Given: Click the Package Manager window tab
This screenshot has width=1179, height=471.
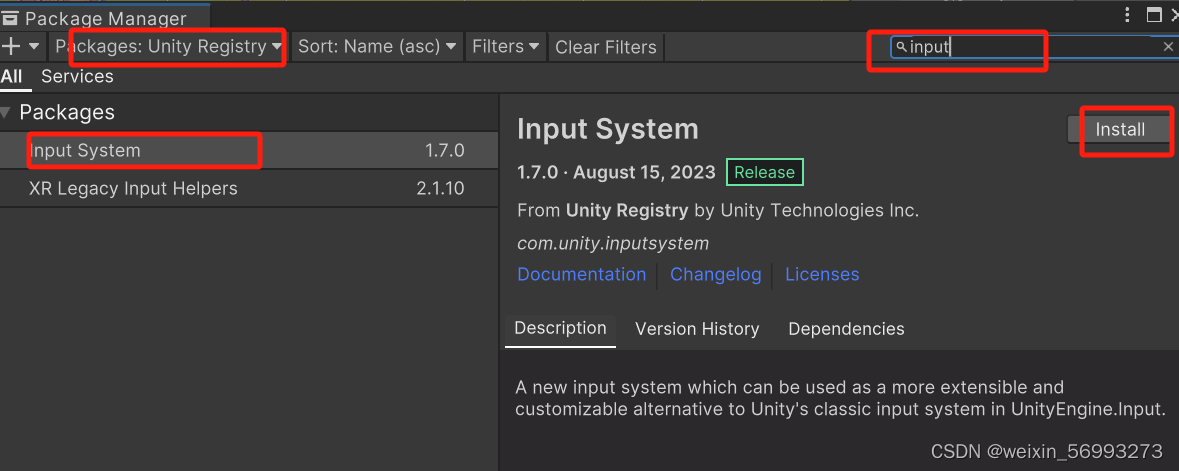Looking at the screenshot, I should tap(105, 17).
